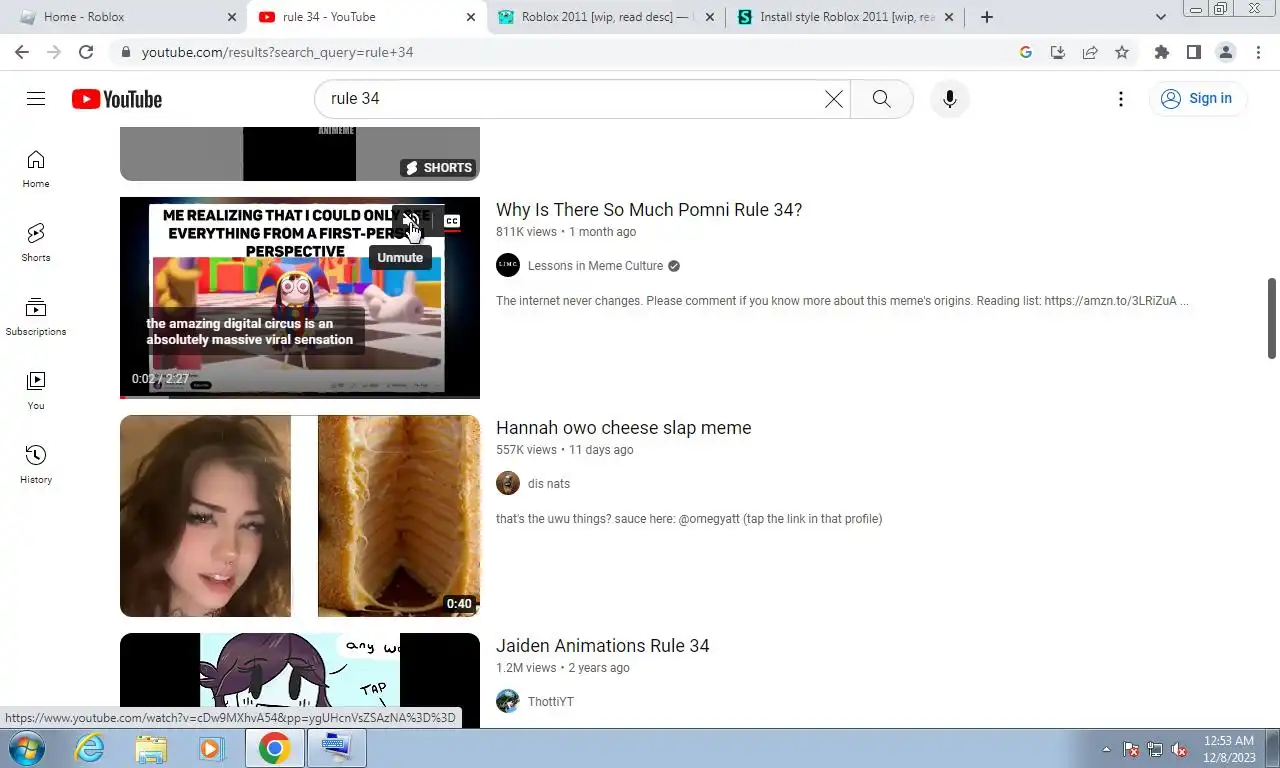The width and height of the screenshot is (1280, 768).
Task: Click the Action Center flag tray icon
Action: (1131, 749)
